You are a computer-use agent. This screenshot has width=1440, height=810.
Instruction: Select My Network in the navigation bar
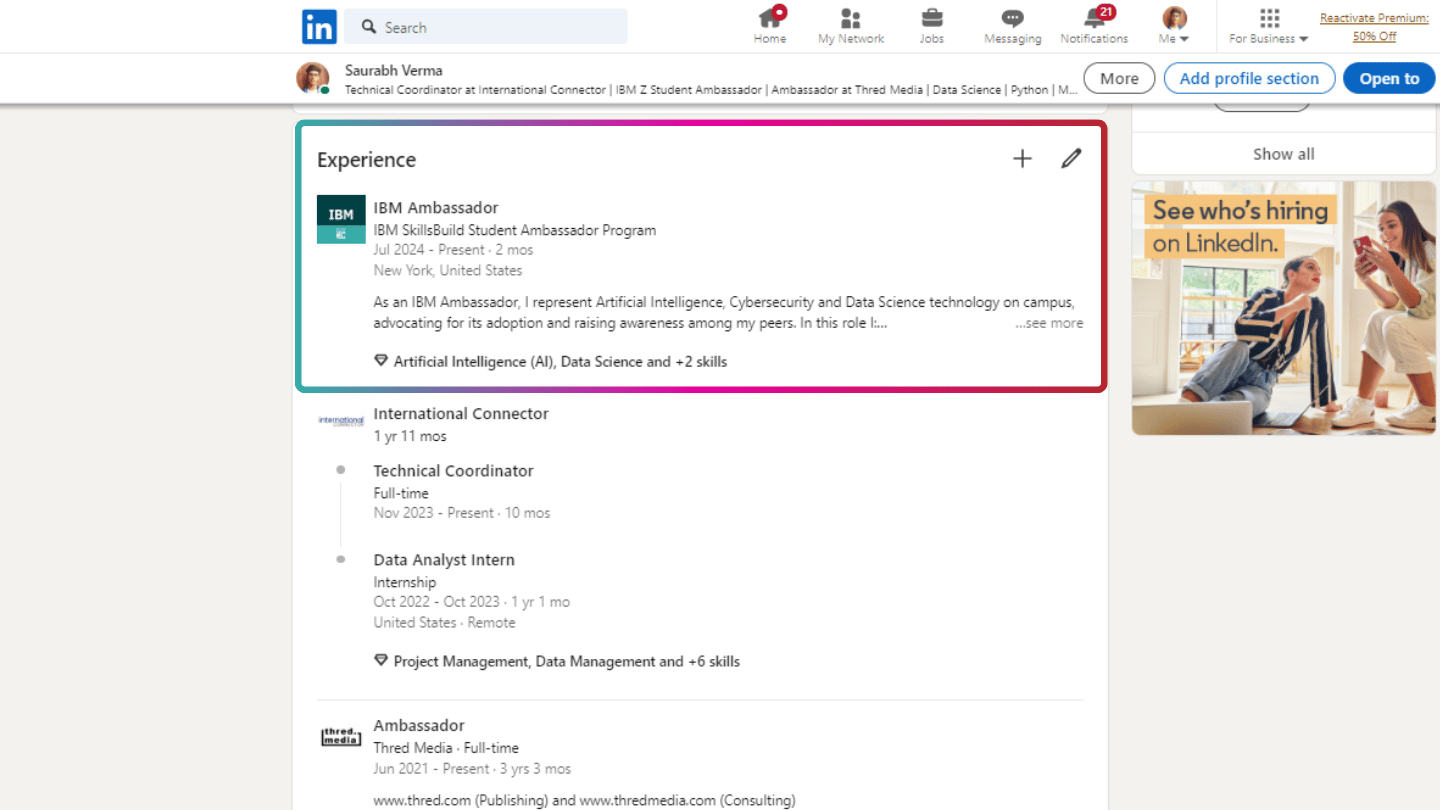click(850, 26)
